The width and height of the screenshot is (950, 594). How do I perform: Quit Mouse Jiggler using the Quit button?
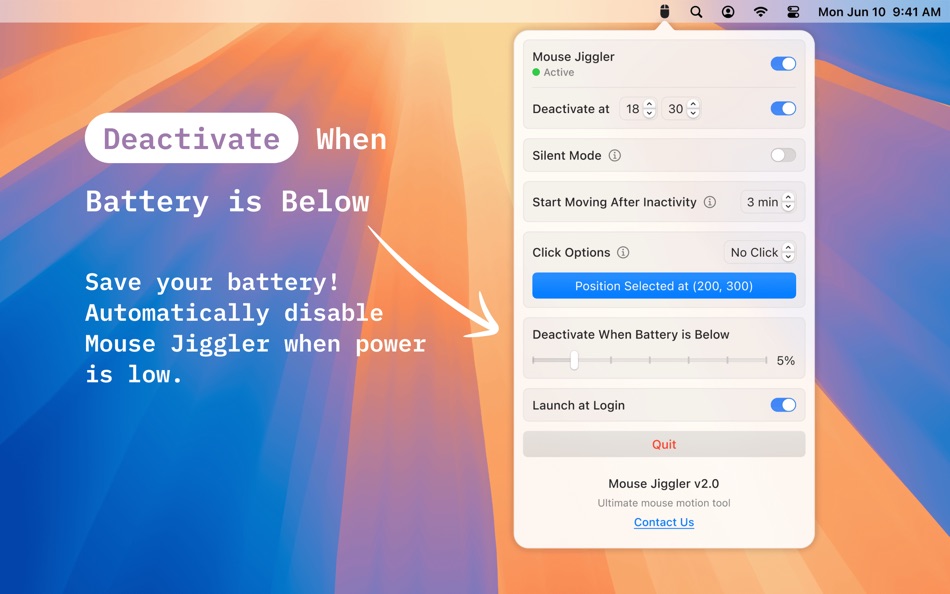(x=664, y=444)
